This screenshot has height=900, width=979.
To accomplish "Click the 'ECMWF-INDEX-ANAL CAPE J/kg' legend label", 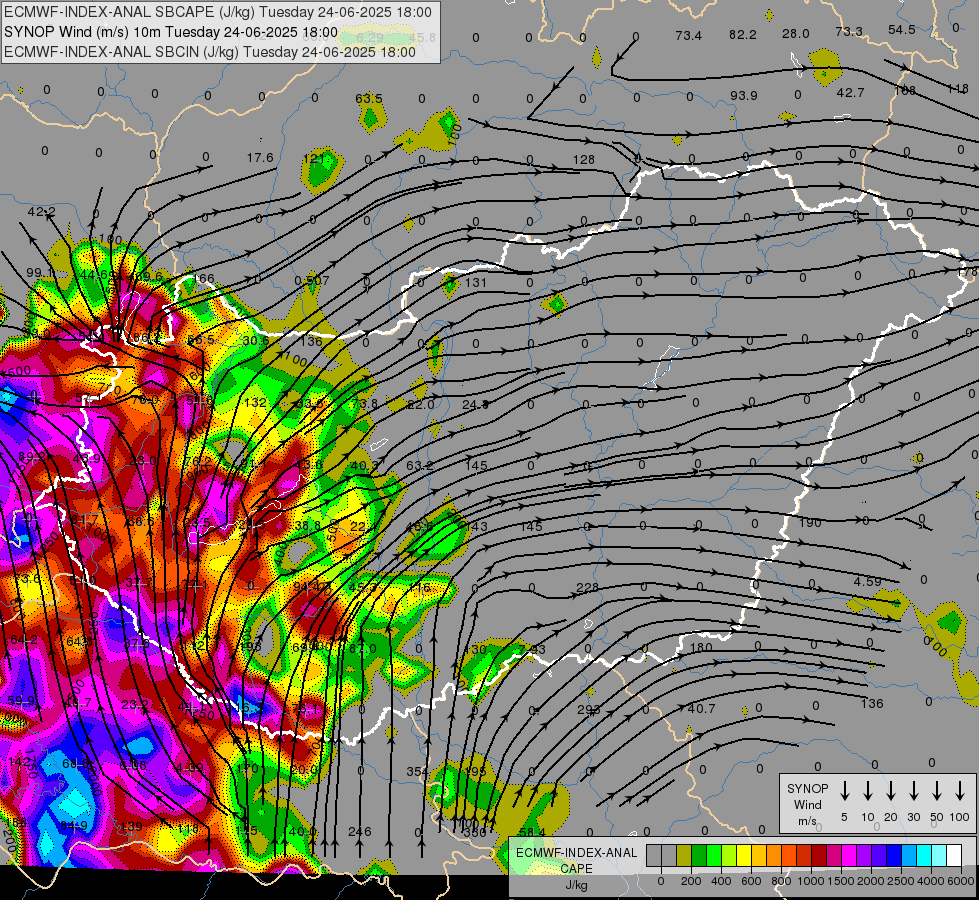I will click(x=576, y=868).
